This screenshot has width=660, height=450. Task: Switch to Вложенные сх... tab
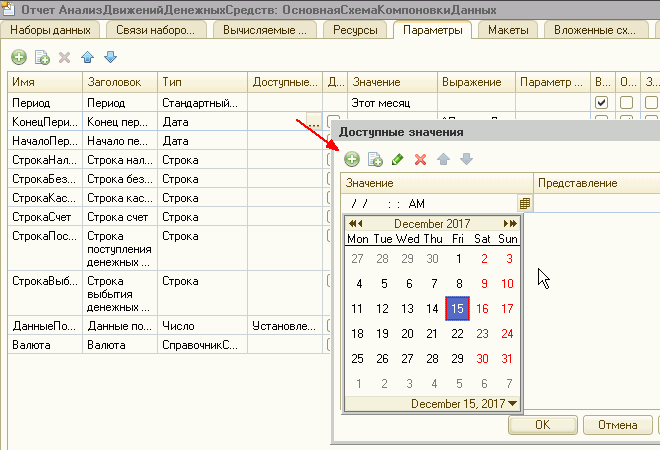[595, 30]
